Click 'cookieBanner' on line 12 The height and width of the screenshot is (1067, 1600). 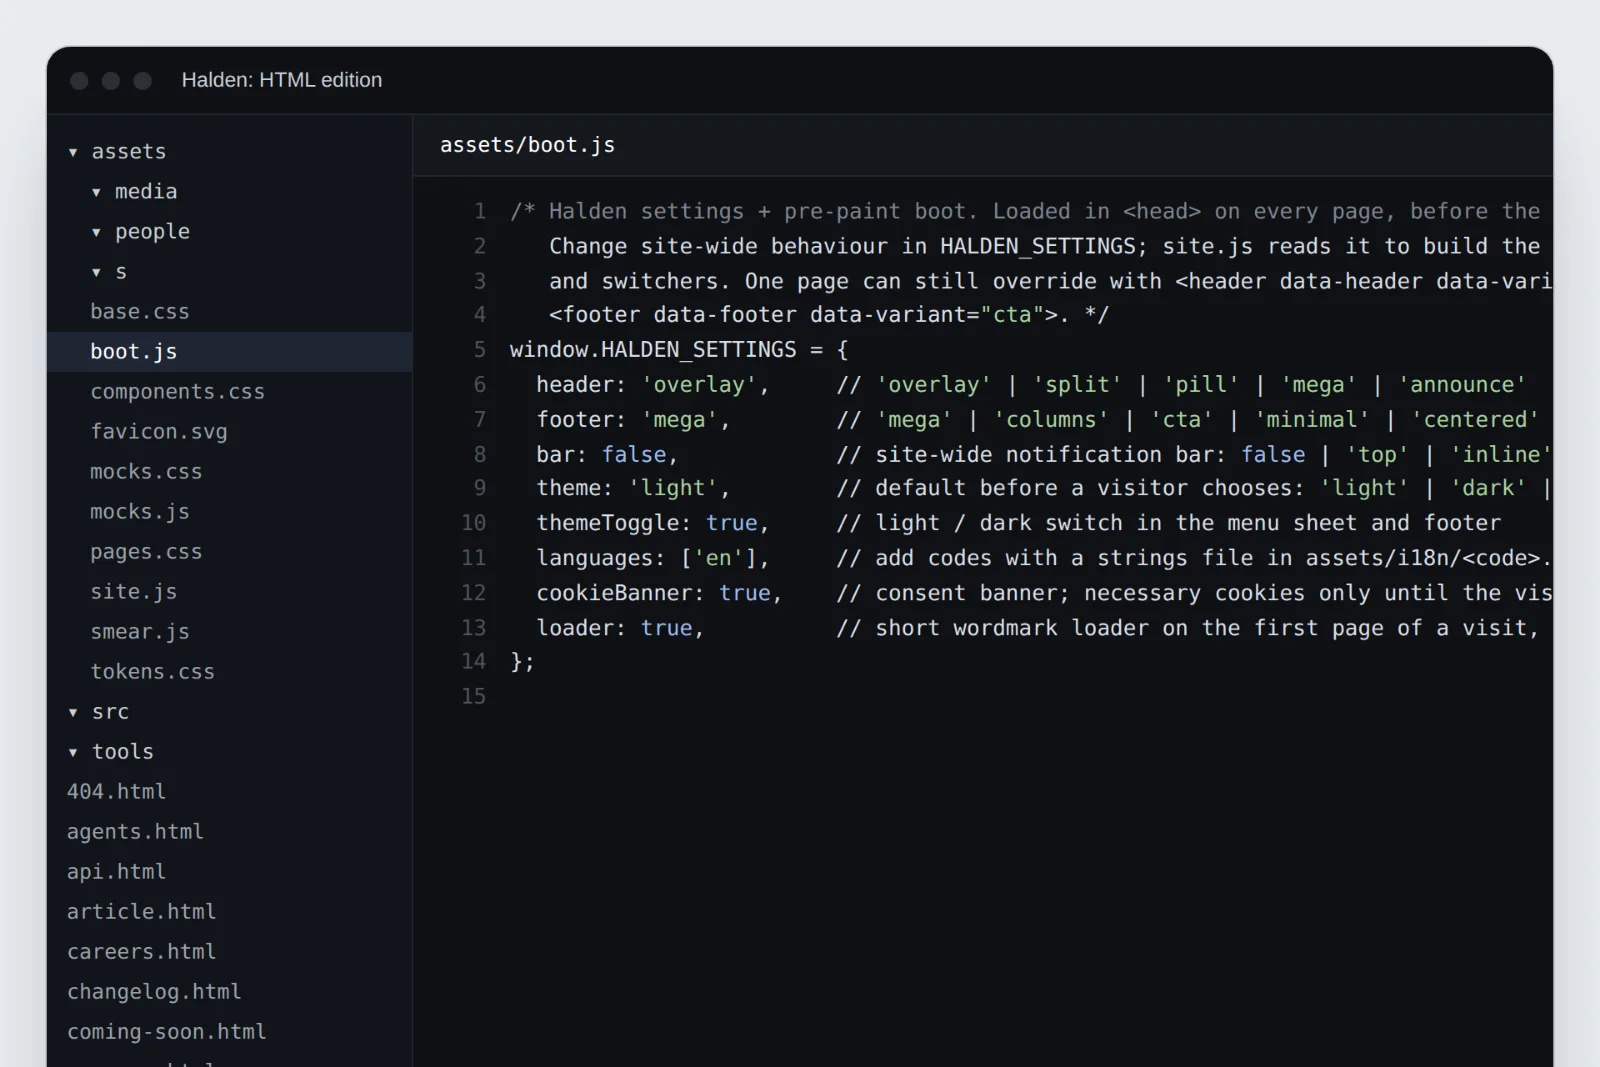click(x=614, y=593)
